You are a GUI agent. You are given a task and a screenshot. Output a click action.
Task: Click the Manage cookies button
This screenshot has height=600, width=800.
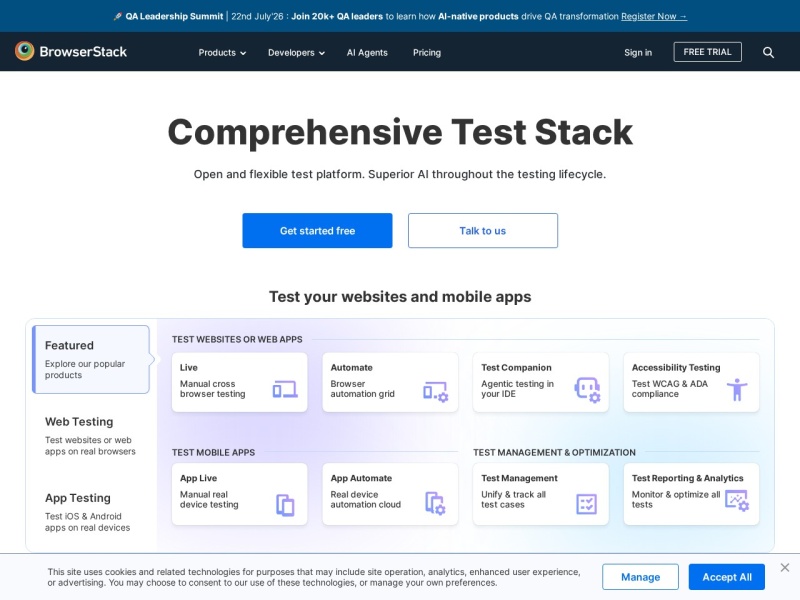(640, 577)
